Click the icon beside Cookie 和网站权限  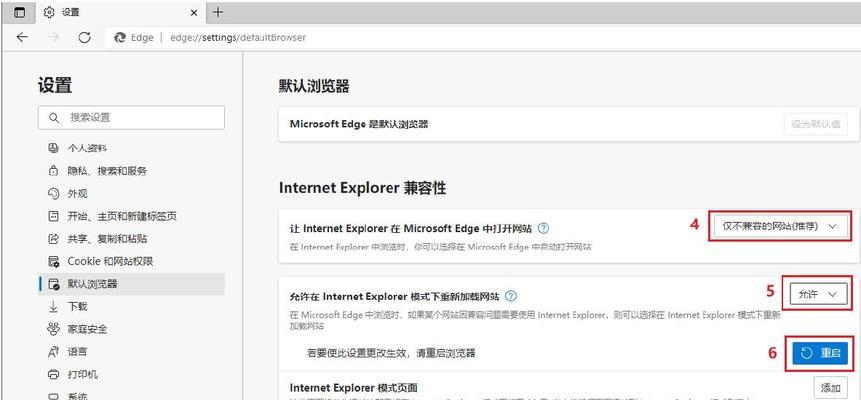[53, 262]
